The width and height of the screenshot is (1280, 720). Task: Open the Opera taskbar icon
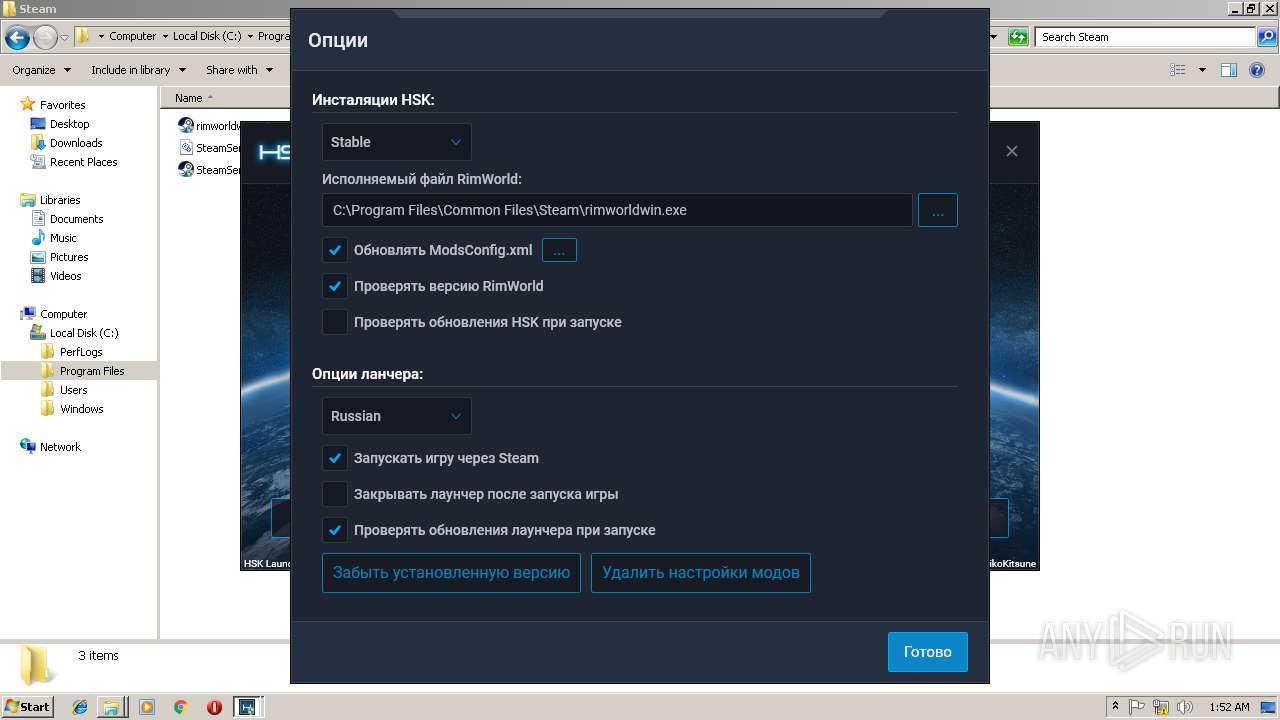(x=214, y=707)
